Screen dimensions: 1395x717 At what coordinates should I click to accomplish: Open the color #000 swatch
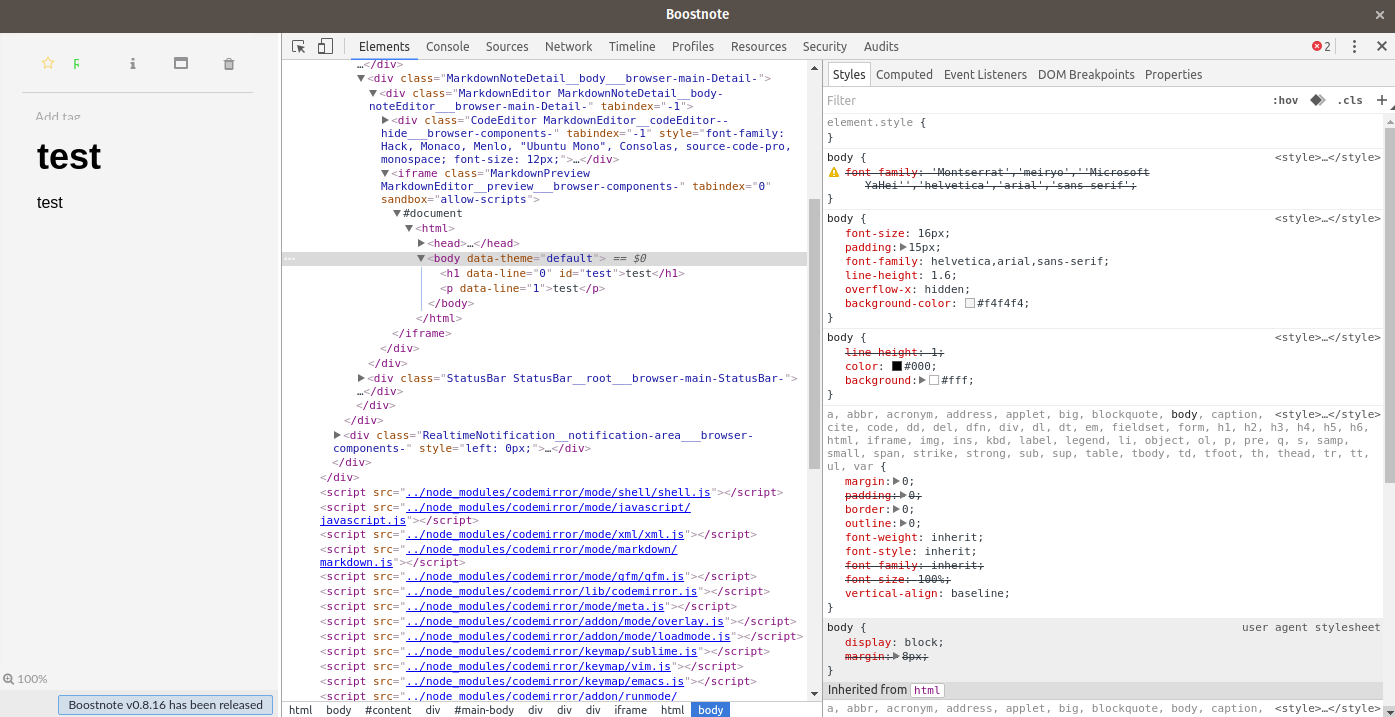coord(897,366)
